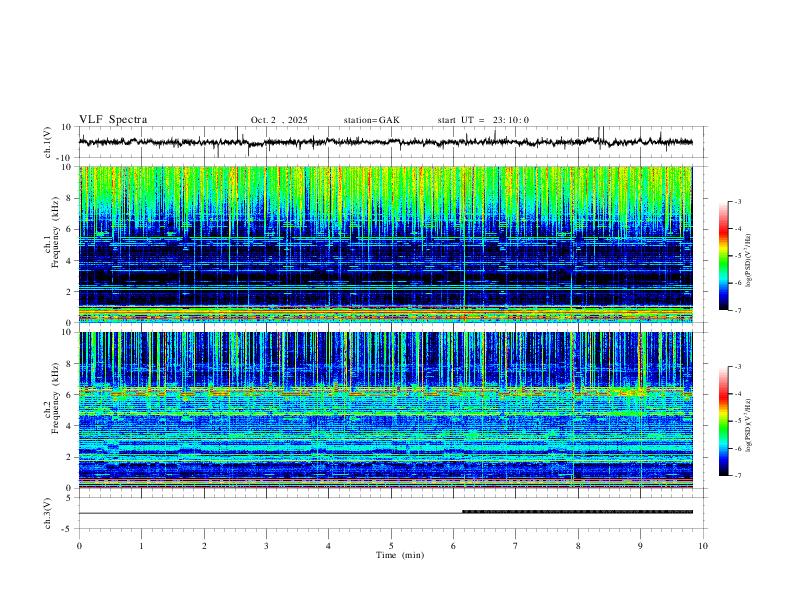The image size is (792, 612).
Task: Click the "9" tick on the time axis
Action: [640, 546]
